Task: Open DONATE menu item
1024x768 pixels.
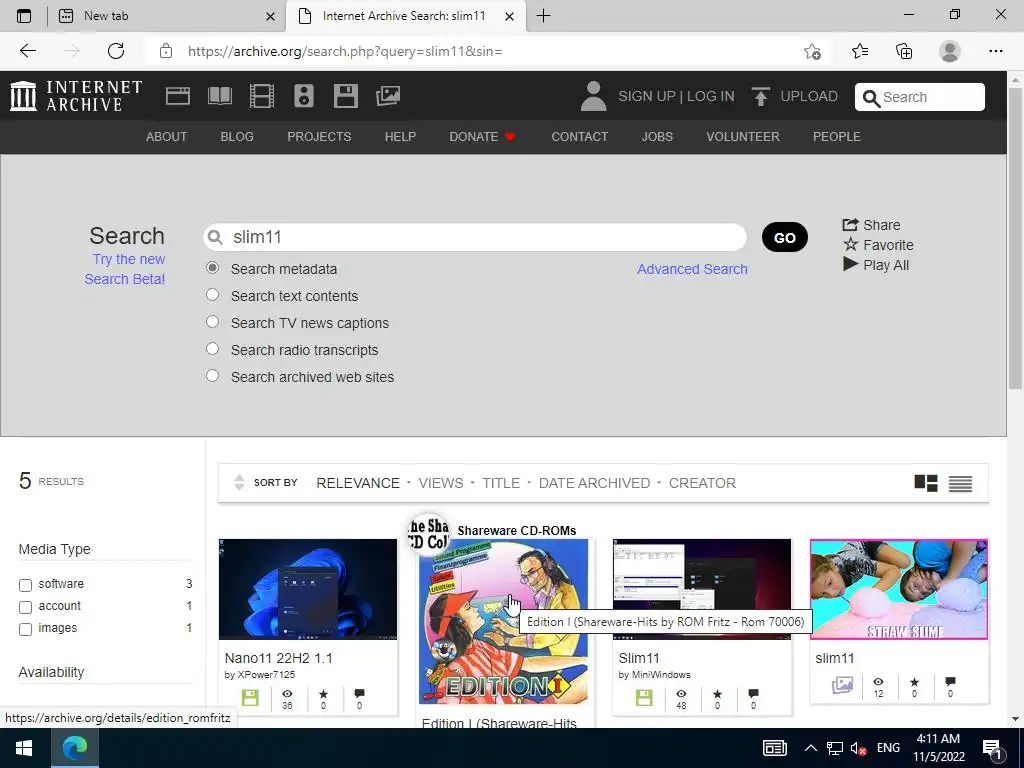Action: (x=482, y=136)
